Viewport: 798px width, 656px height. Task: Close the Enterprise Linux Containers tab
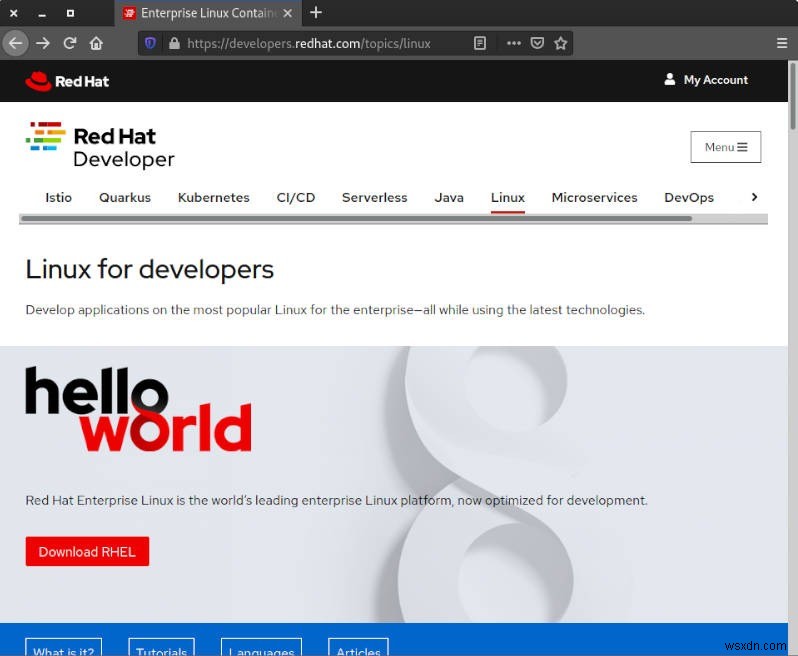pos(288,13)
